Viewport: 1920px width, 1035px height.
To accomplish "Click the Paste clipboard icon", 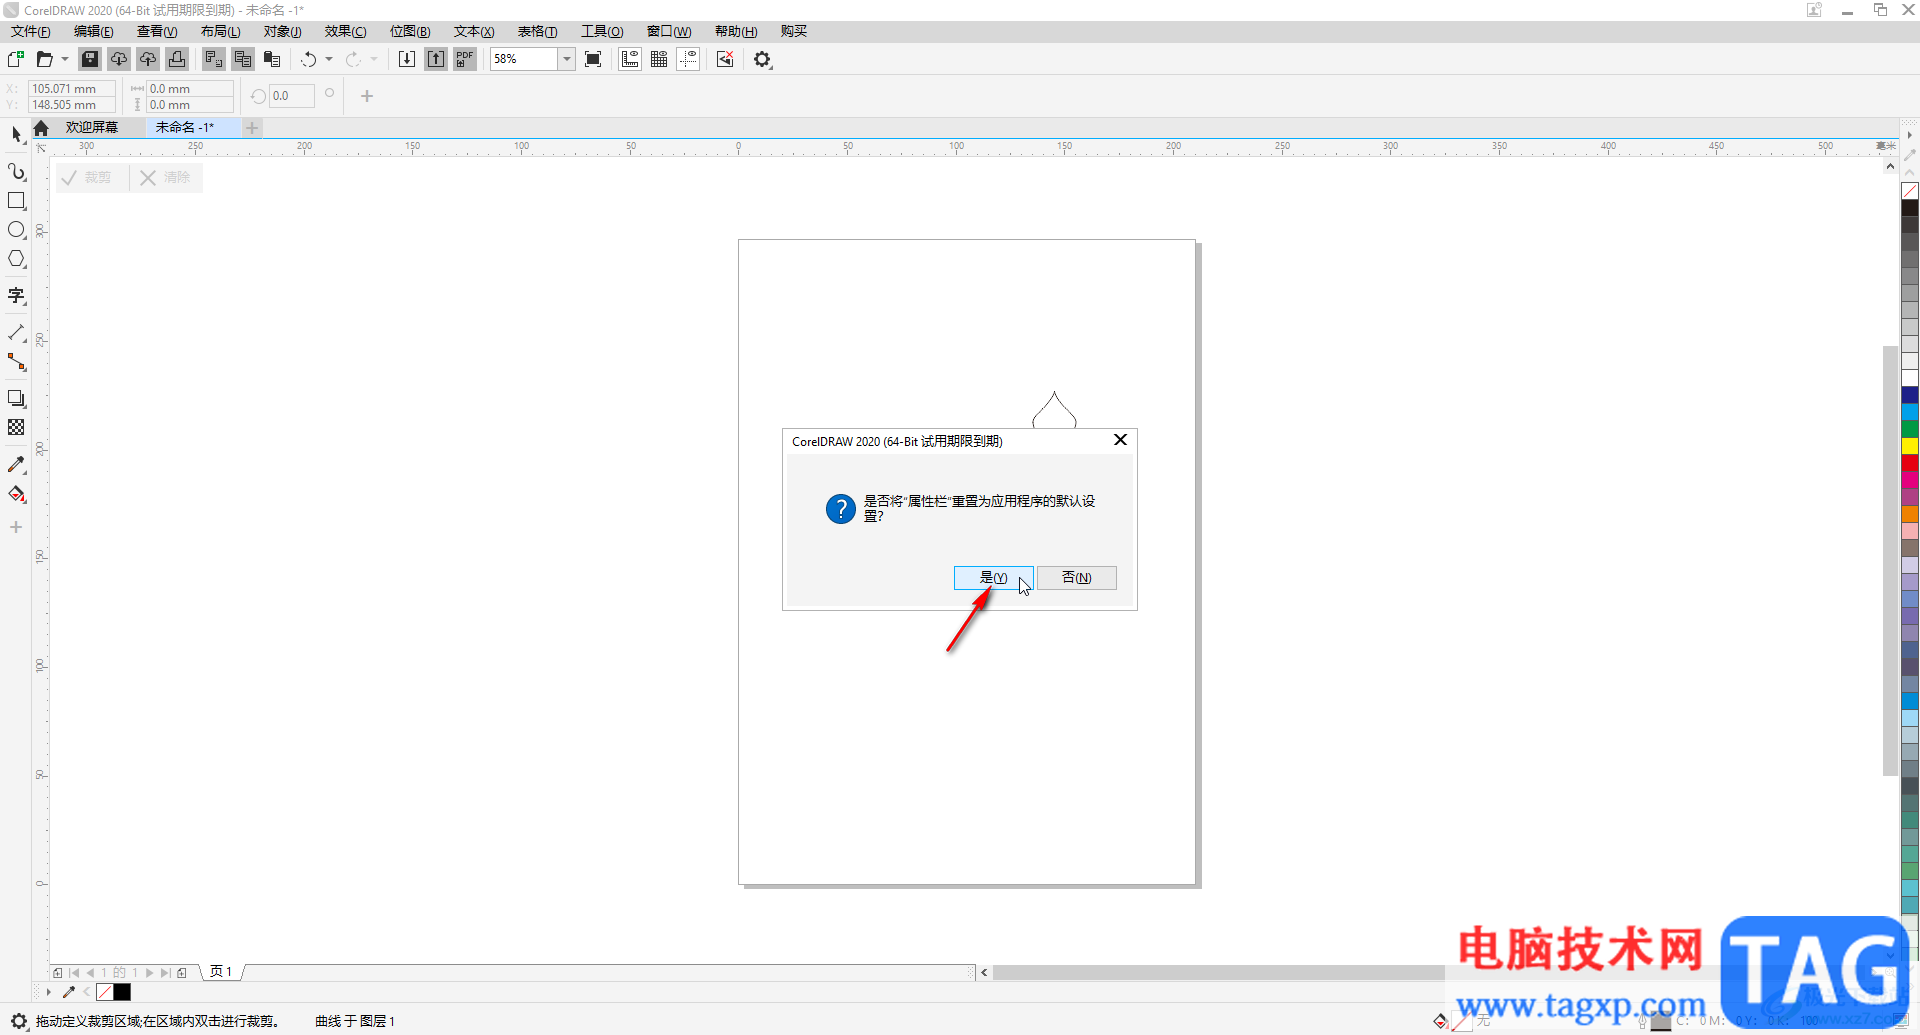I will (x=271, y=59).
